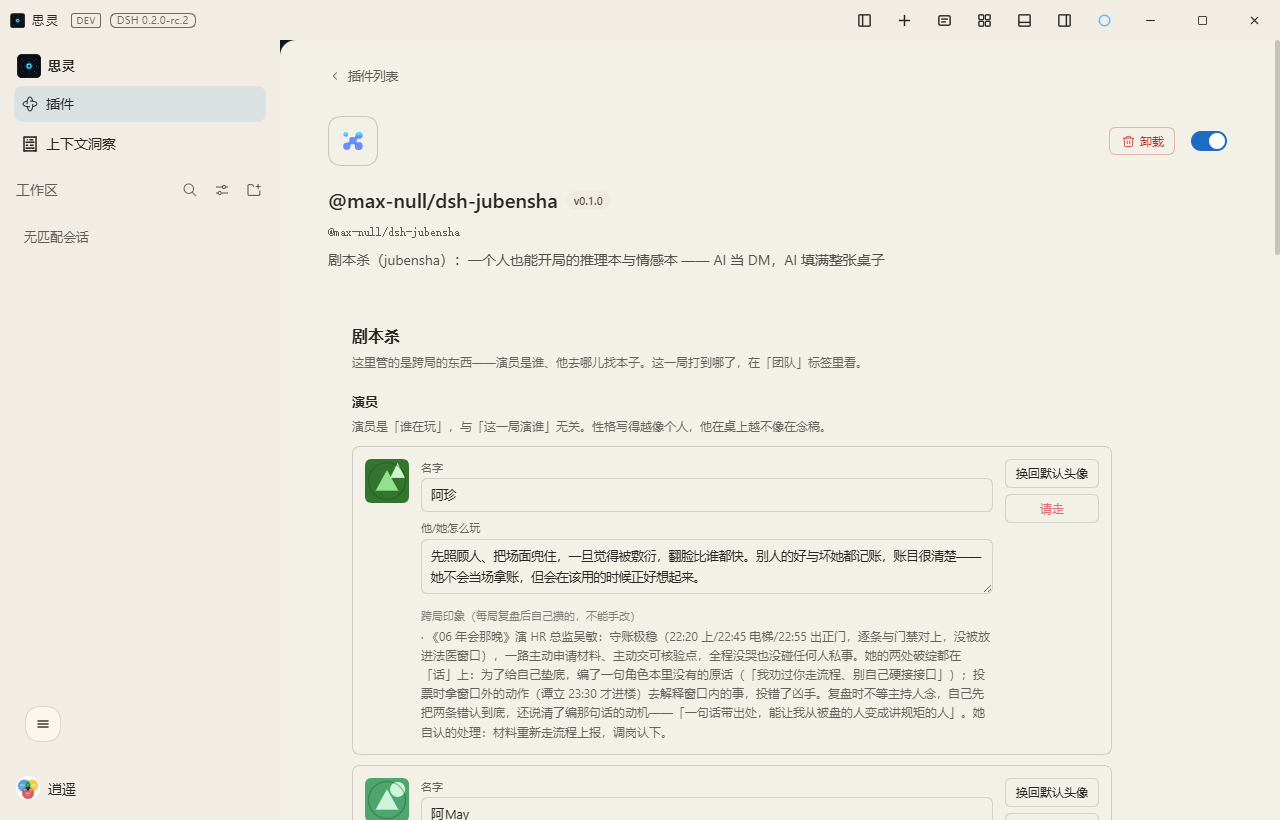Click the 剧本杀 section heading
Screen dimensions: 1280x820
[376, 337]
